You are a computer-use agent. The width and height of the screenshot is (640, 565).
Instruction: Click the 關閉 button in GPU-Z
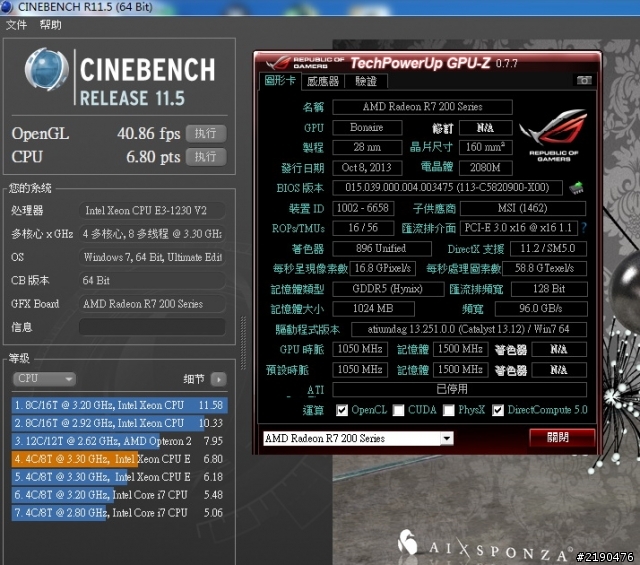tap(562, 437)
